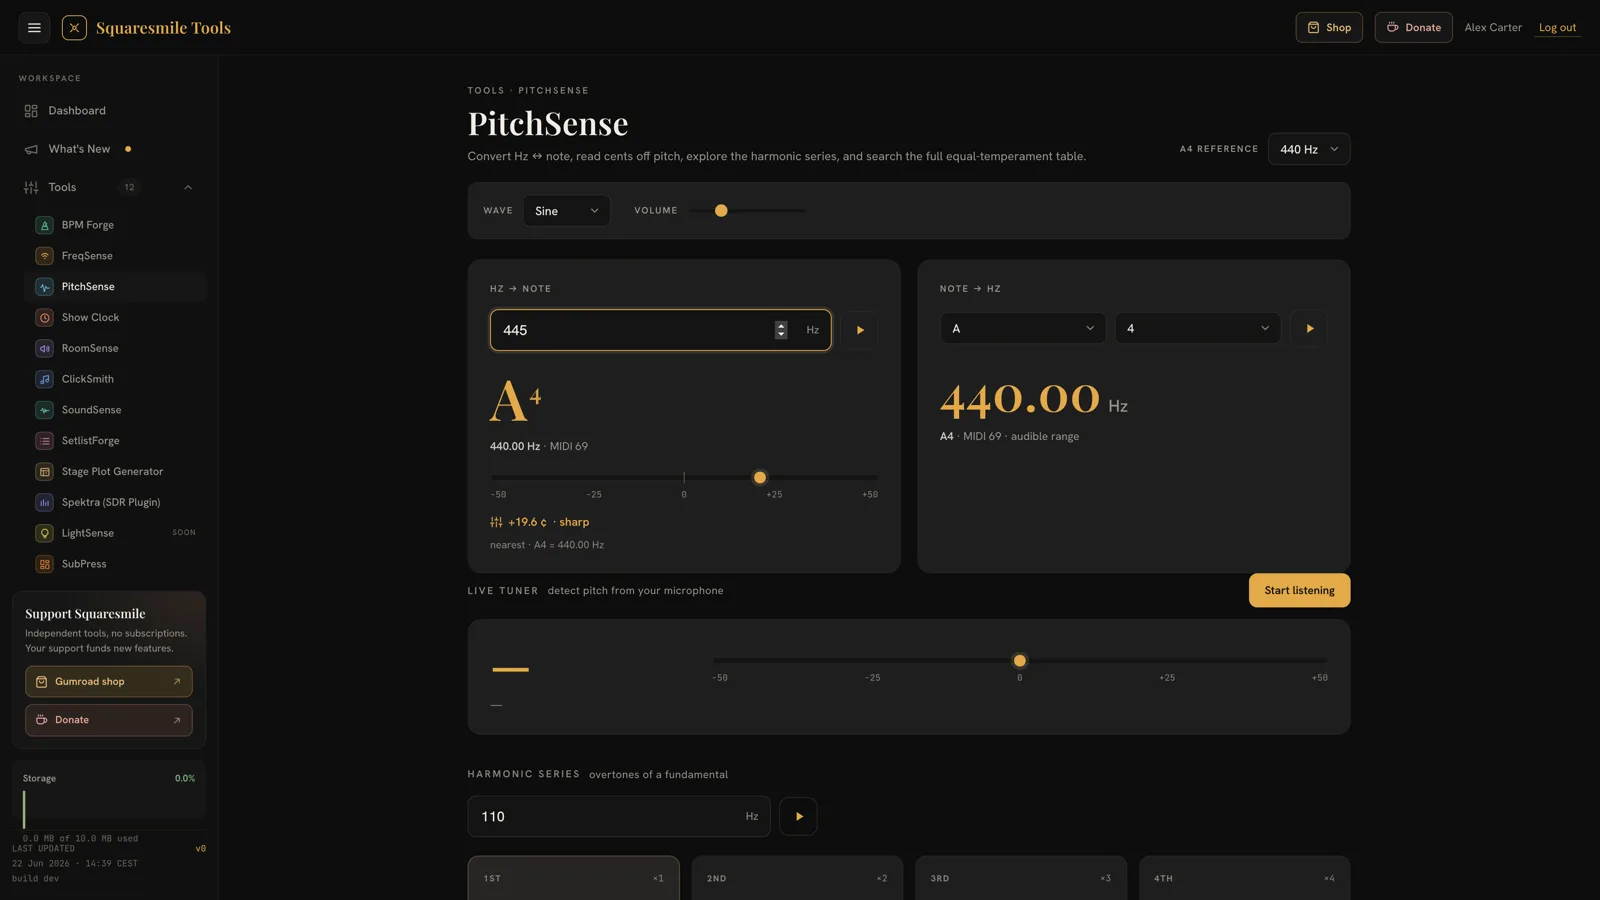The image size is (1600, 900).
Task: Adjust the Volume slider handle
Action: tap(721, 211)
